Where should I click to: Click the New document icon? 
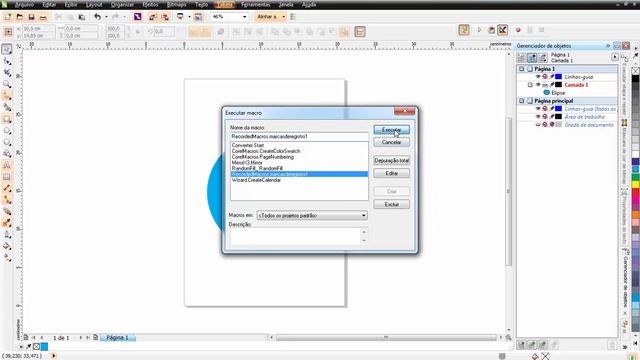coord(8,17)
